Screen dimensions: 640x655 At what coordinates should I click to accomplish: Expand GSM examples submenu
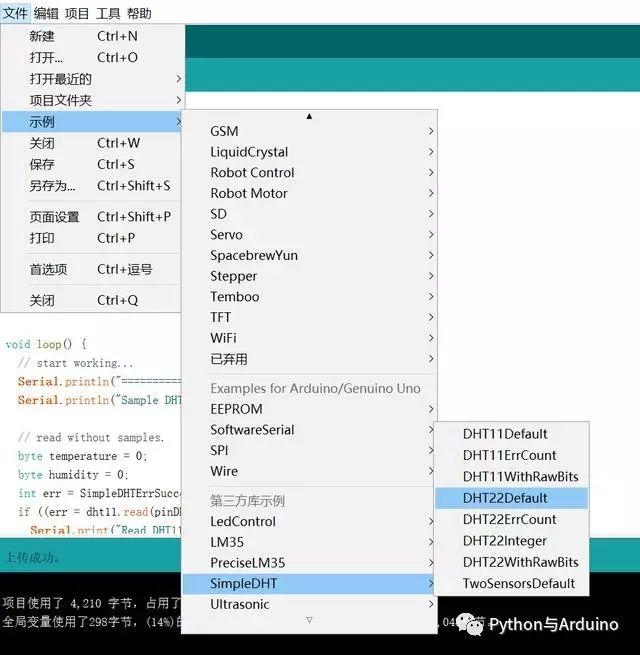(310, 131)
